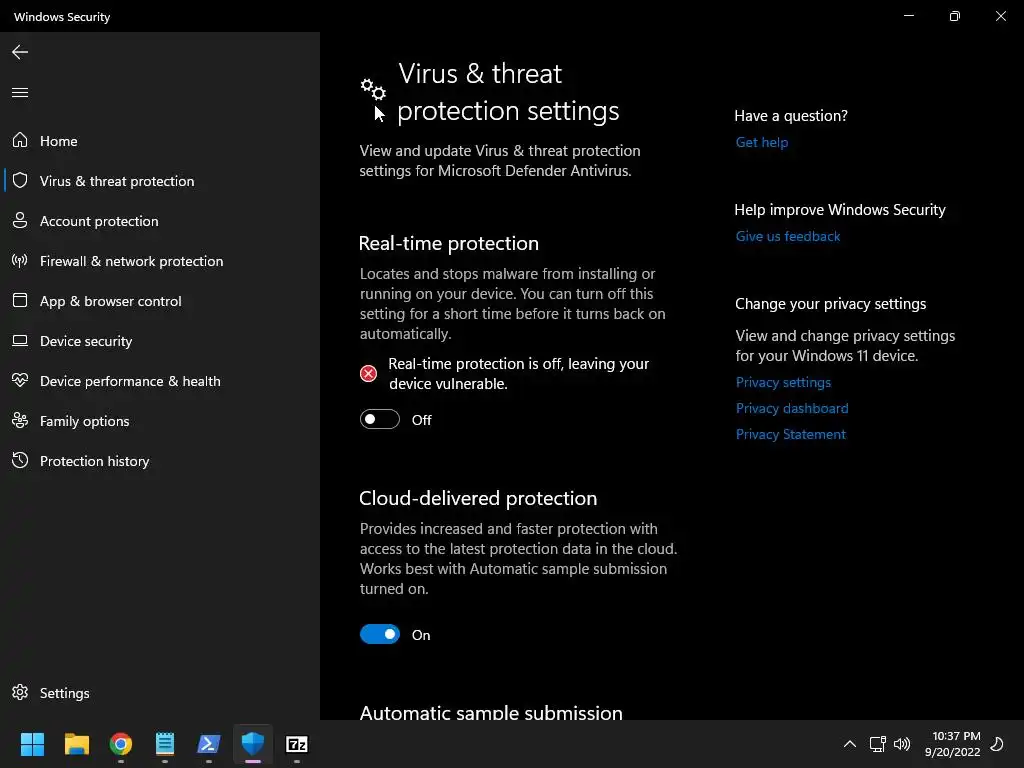Open the Windows Start menu
Image resolution: width=1024 pixels, height=768 pixels.
33,744
